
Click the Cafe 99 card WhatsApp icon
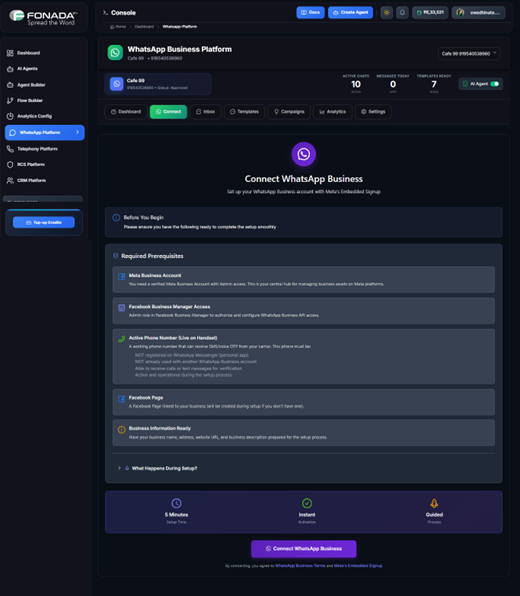117,84
